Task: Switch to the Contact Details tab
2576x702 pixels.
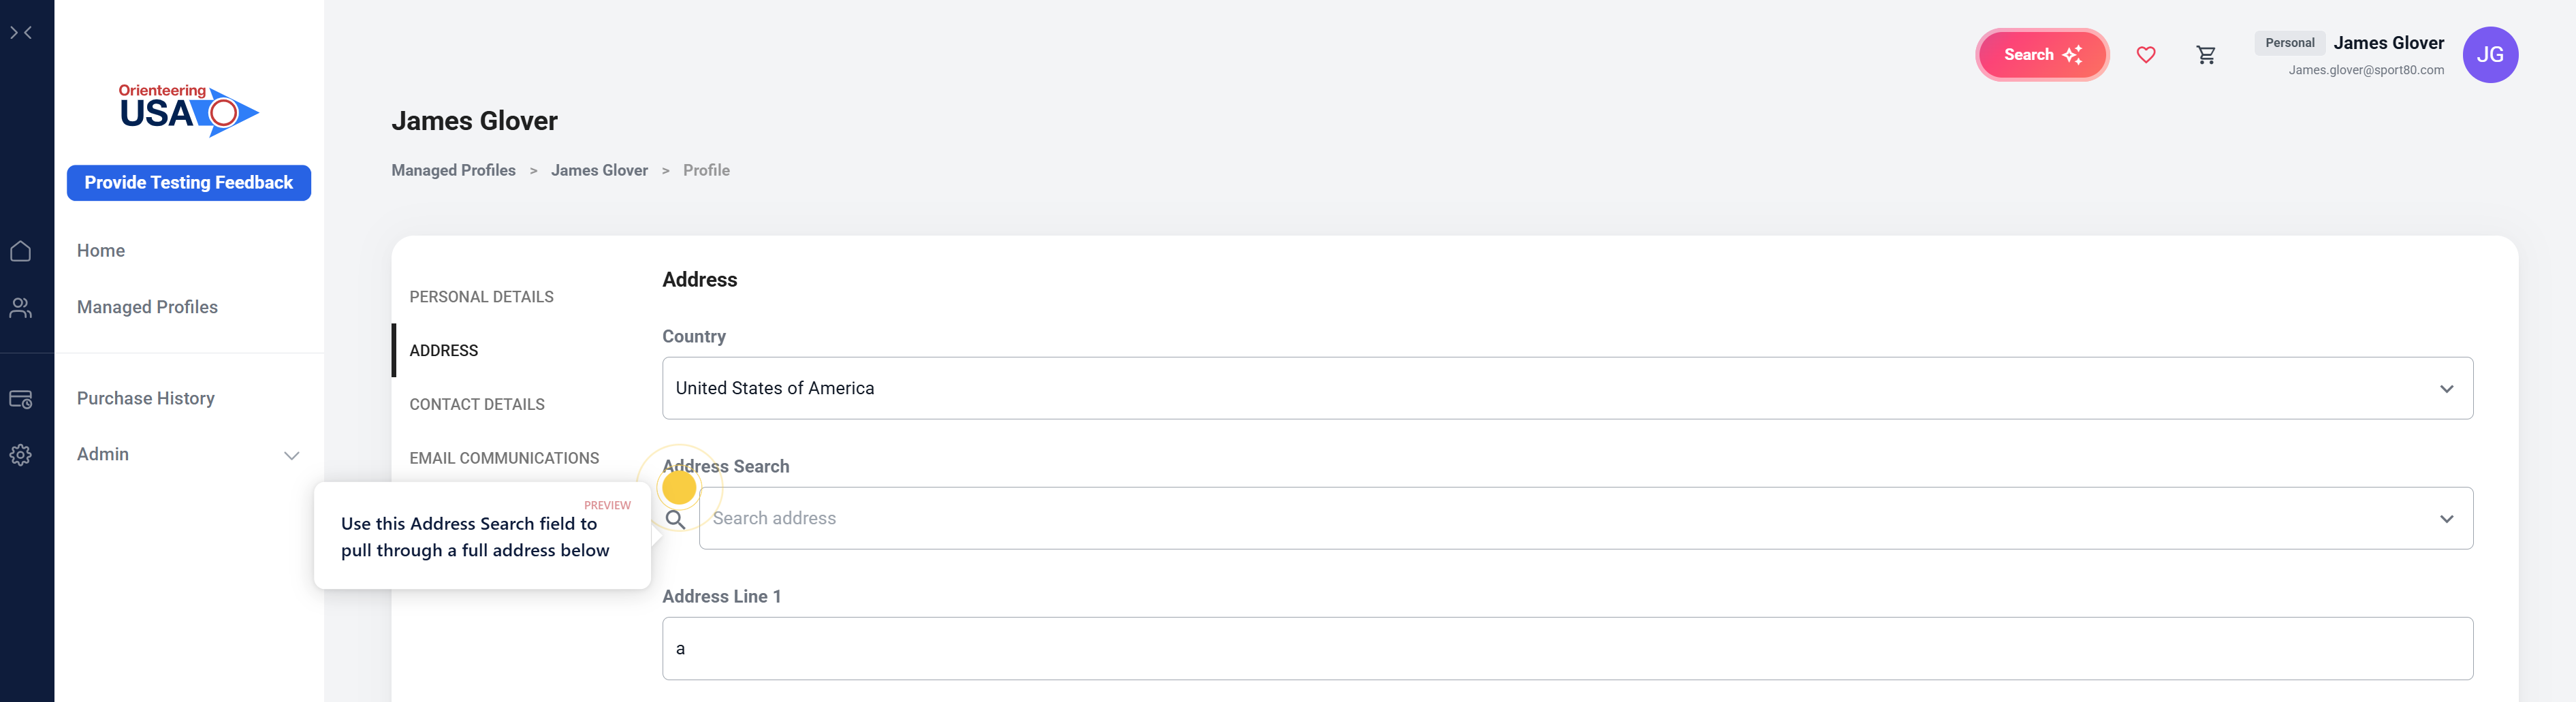Action: 477,404
